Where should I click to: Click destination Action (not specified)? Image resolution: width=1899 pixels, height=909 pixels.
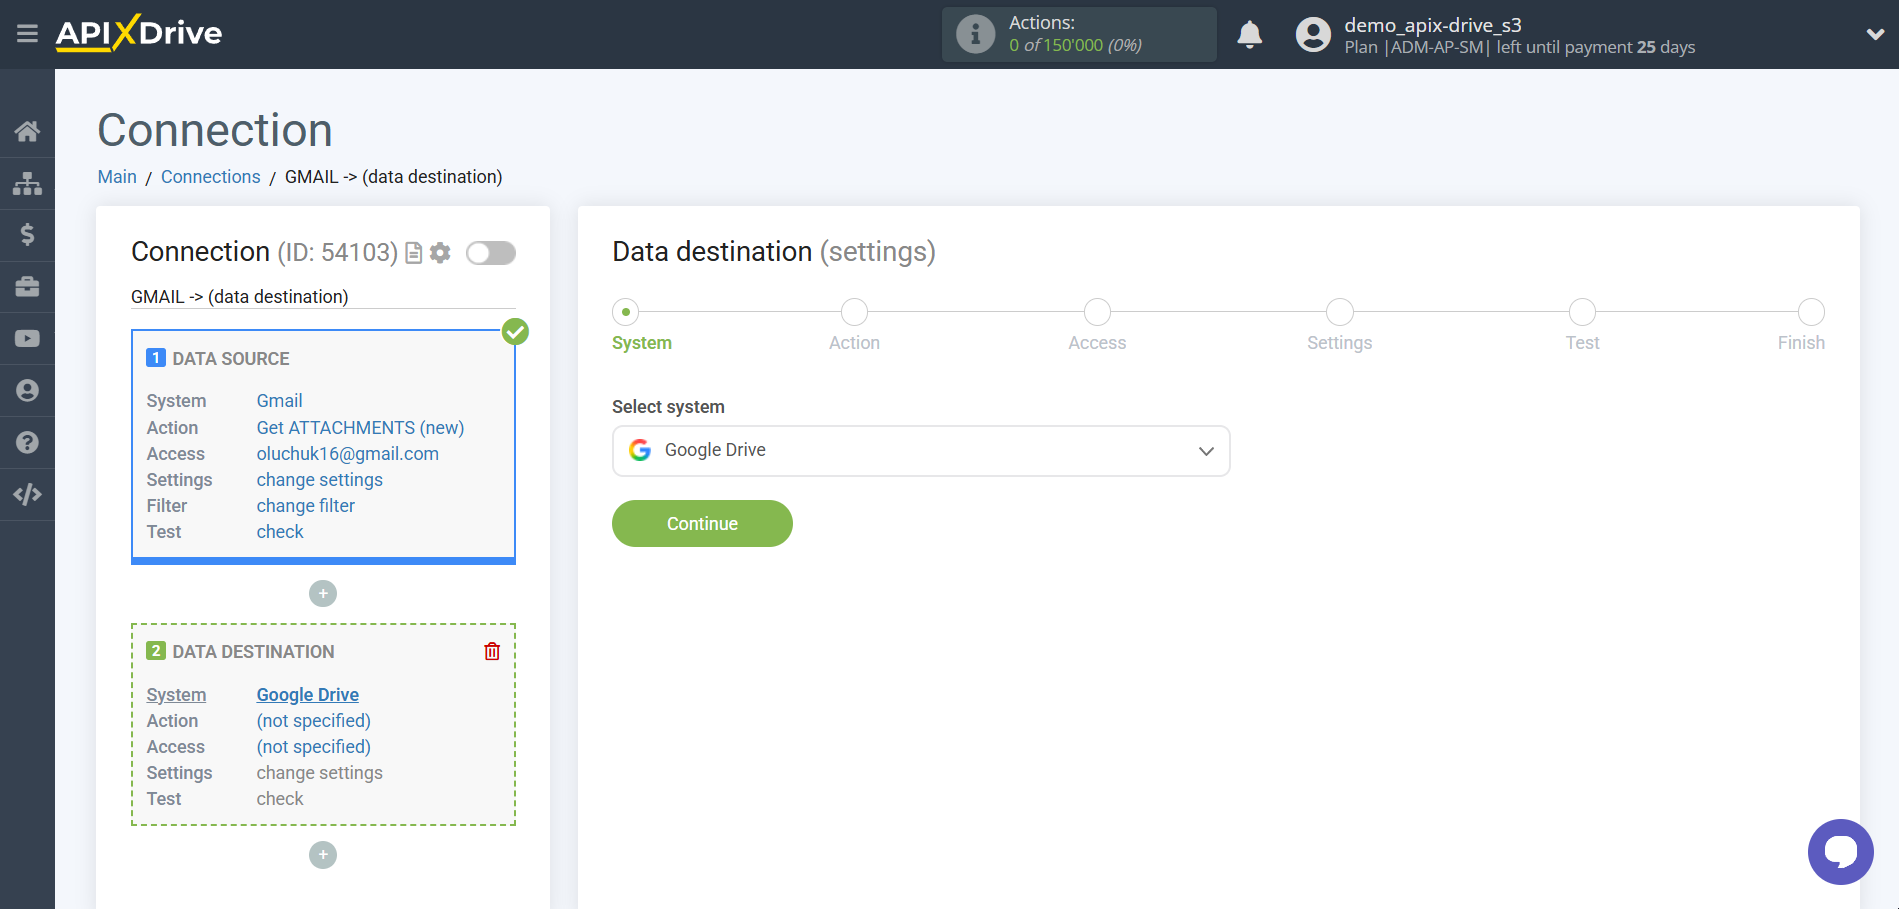coord(313,721)
